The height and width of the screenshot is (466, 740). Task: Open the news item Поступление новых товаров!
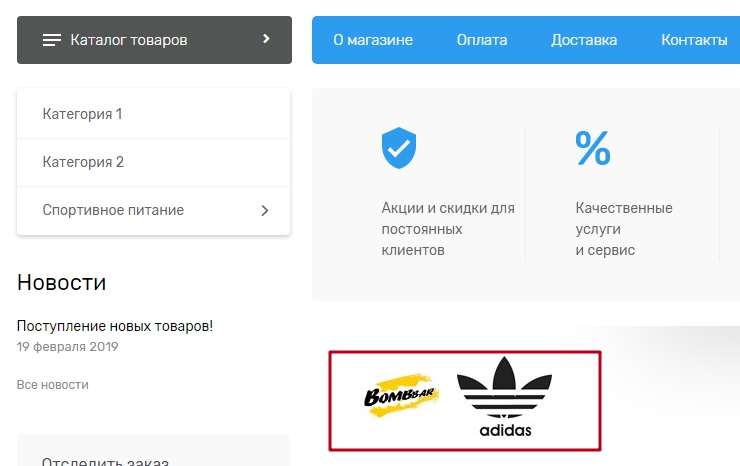tap(115, 326)
